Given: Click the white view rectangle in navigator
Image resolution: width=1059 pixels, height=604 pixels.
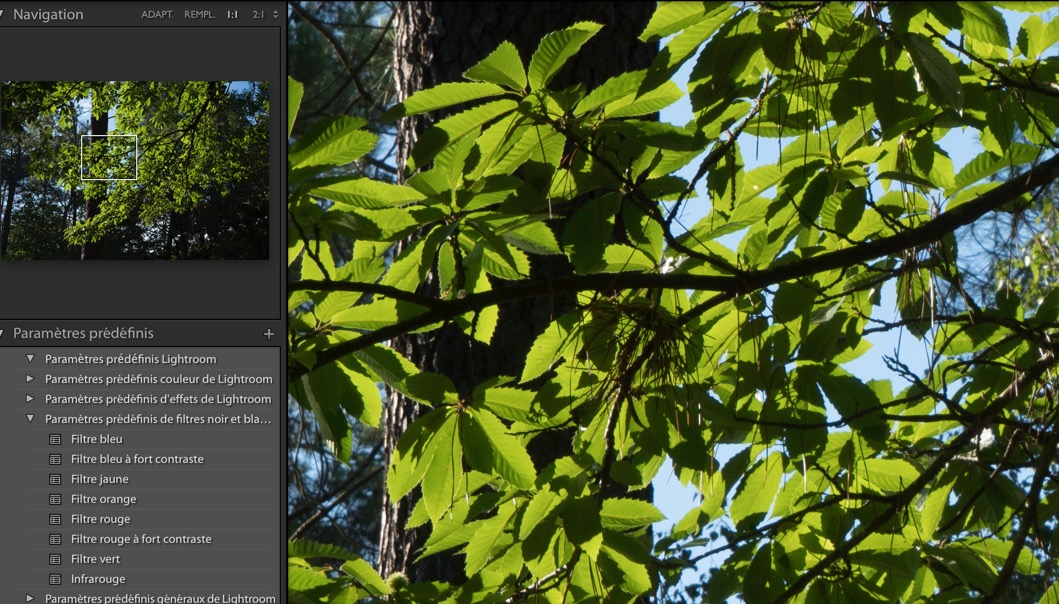Looking at the screenshot, I should (x=109, y=157).
